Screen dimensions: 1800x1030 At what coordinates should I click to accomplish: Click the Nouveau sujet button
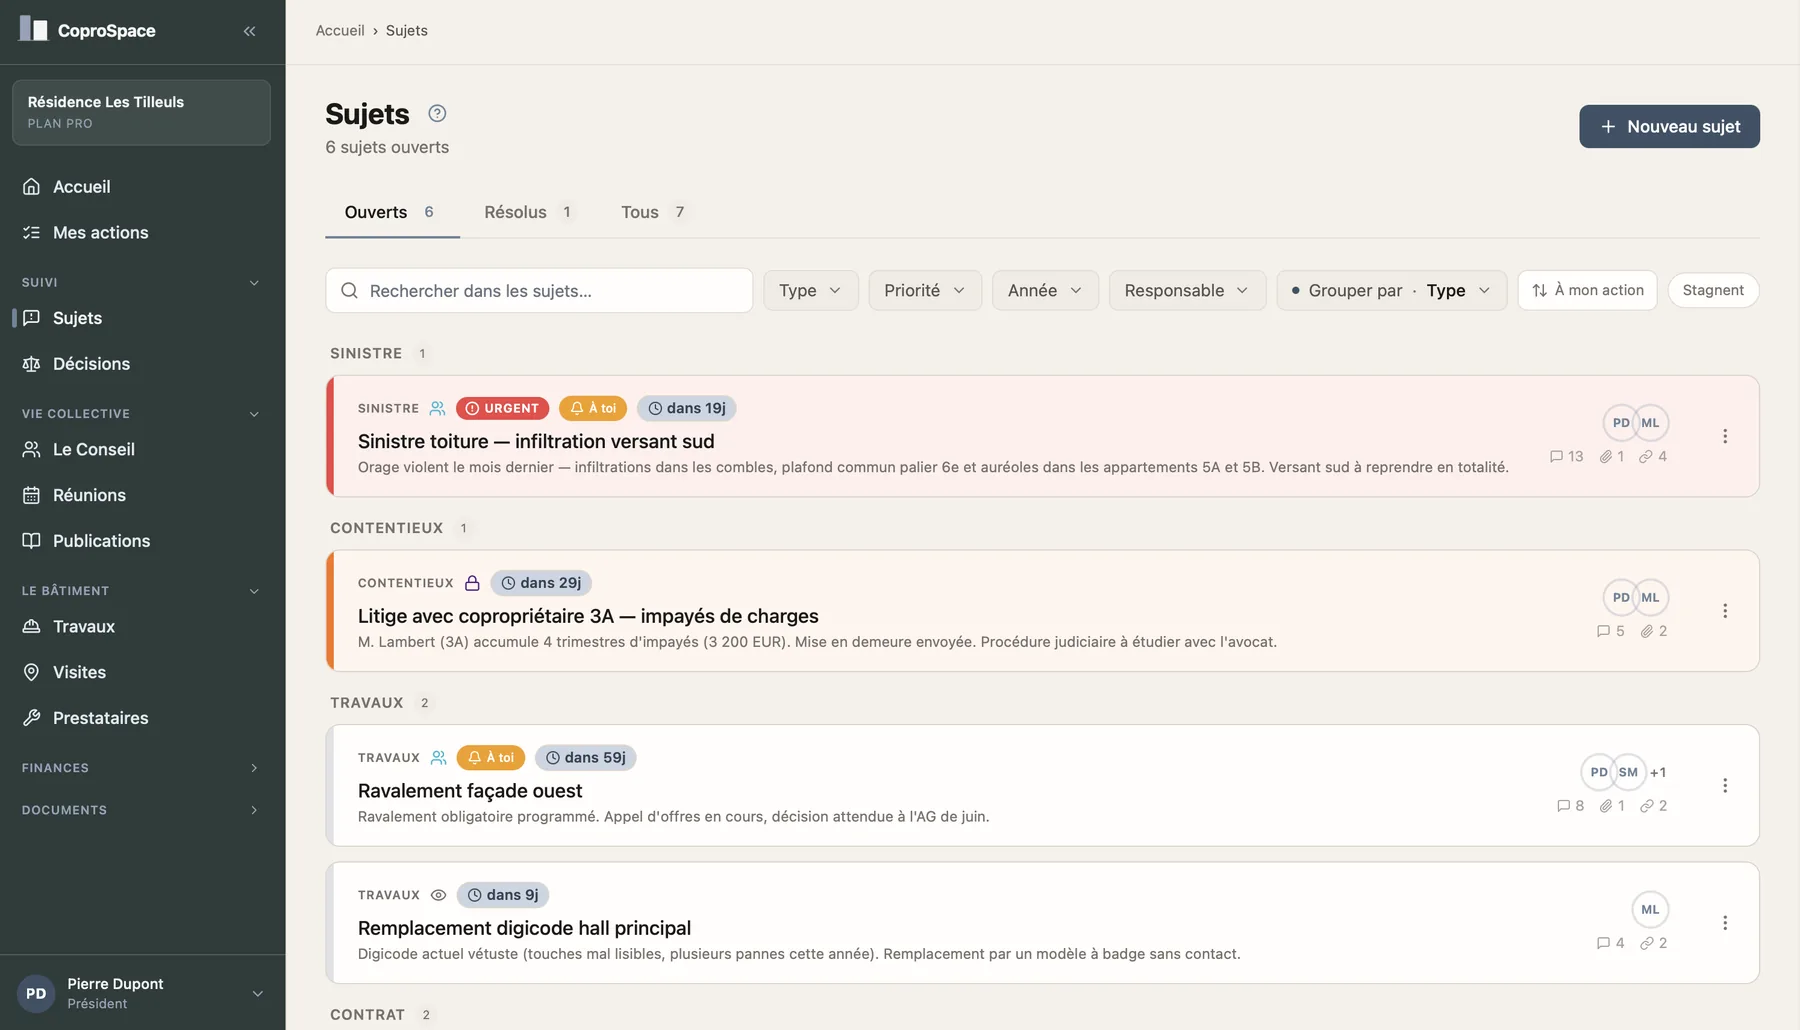(1669, 127)
